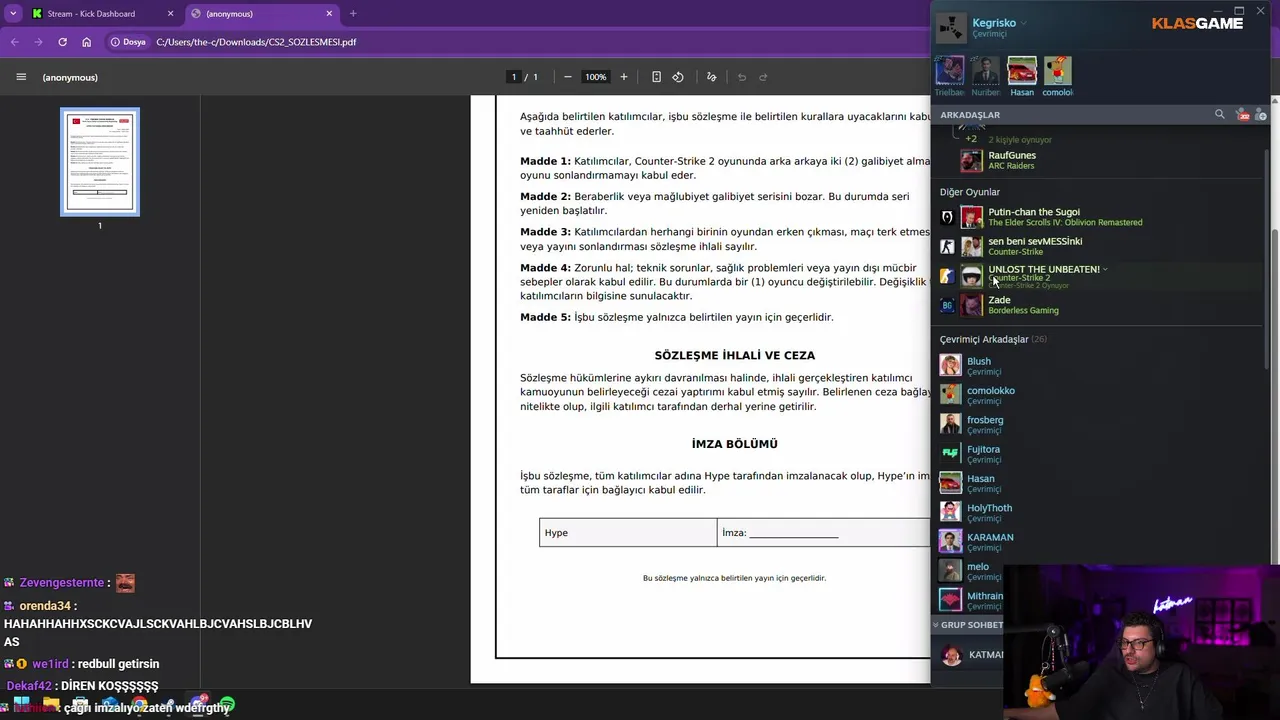
Task: Close the Stream - Kick Dashboard tab
Action: click(170, 13)
